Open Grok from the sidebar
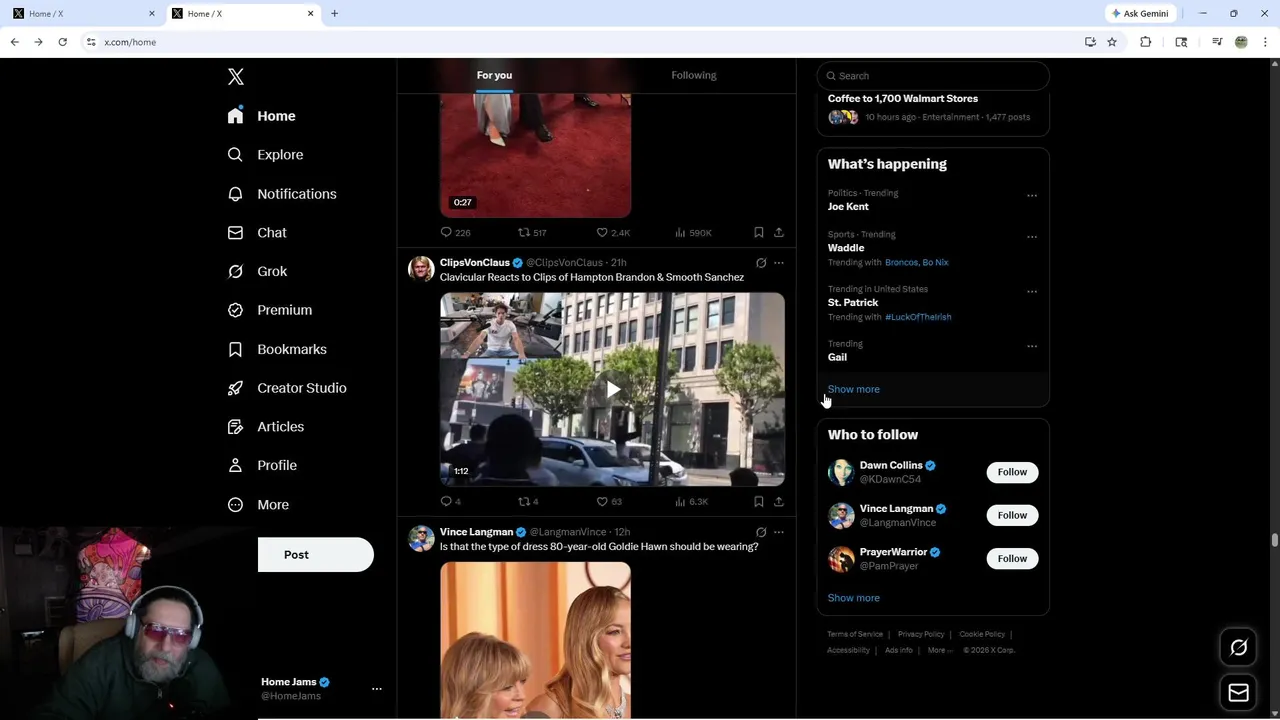 [x=257, y=271]
